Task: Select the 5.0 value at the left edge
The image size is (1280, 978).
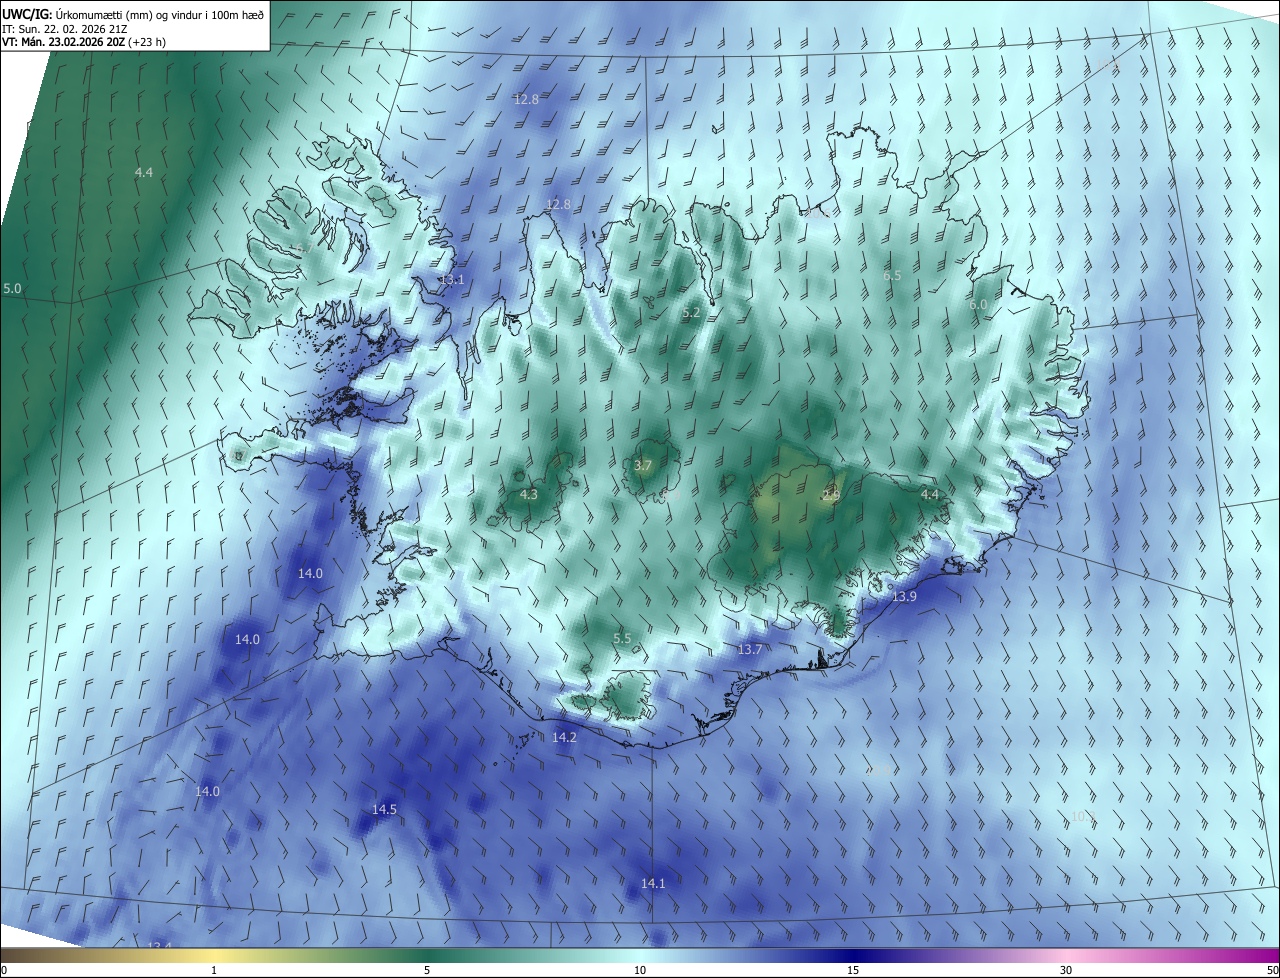Action: 12,288
